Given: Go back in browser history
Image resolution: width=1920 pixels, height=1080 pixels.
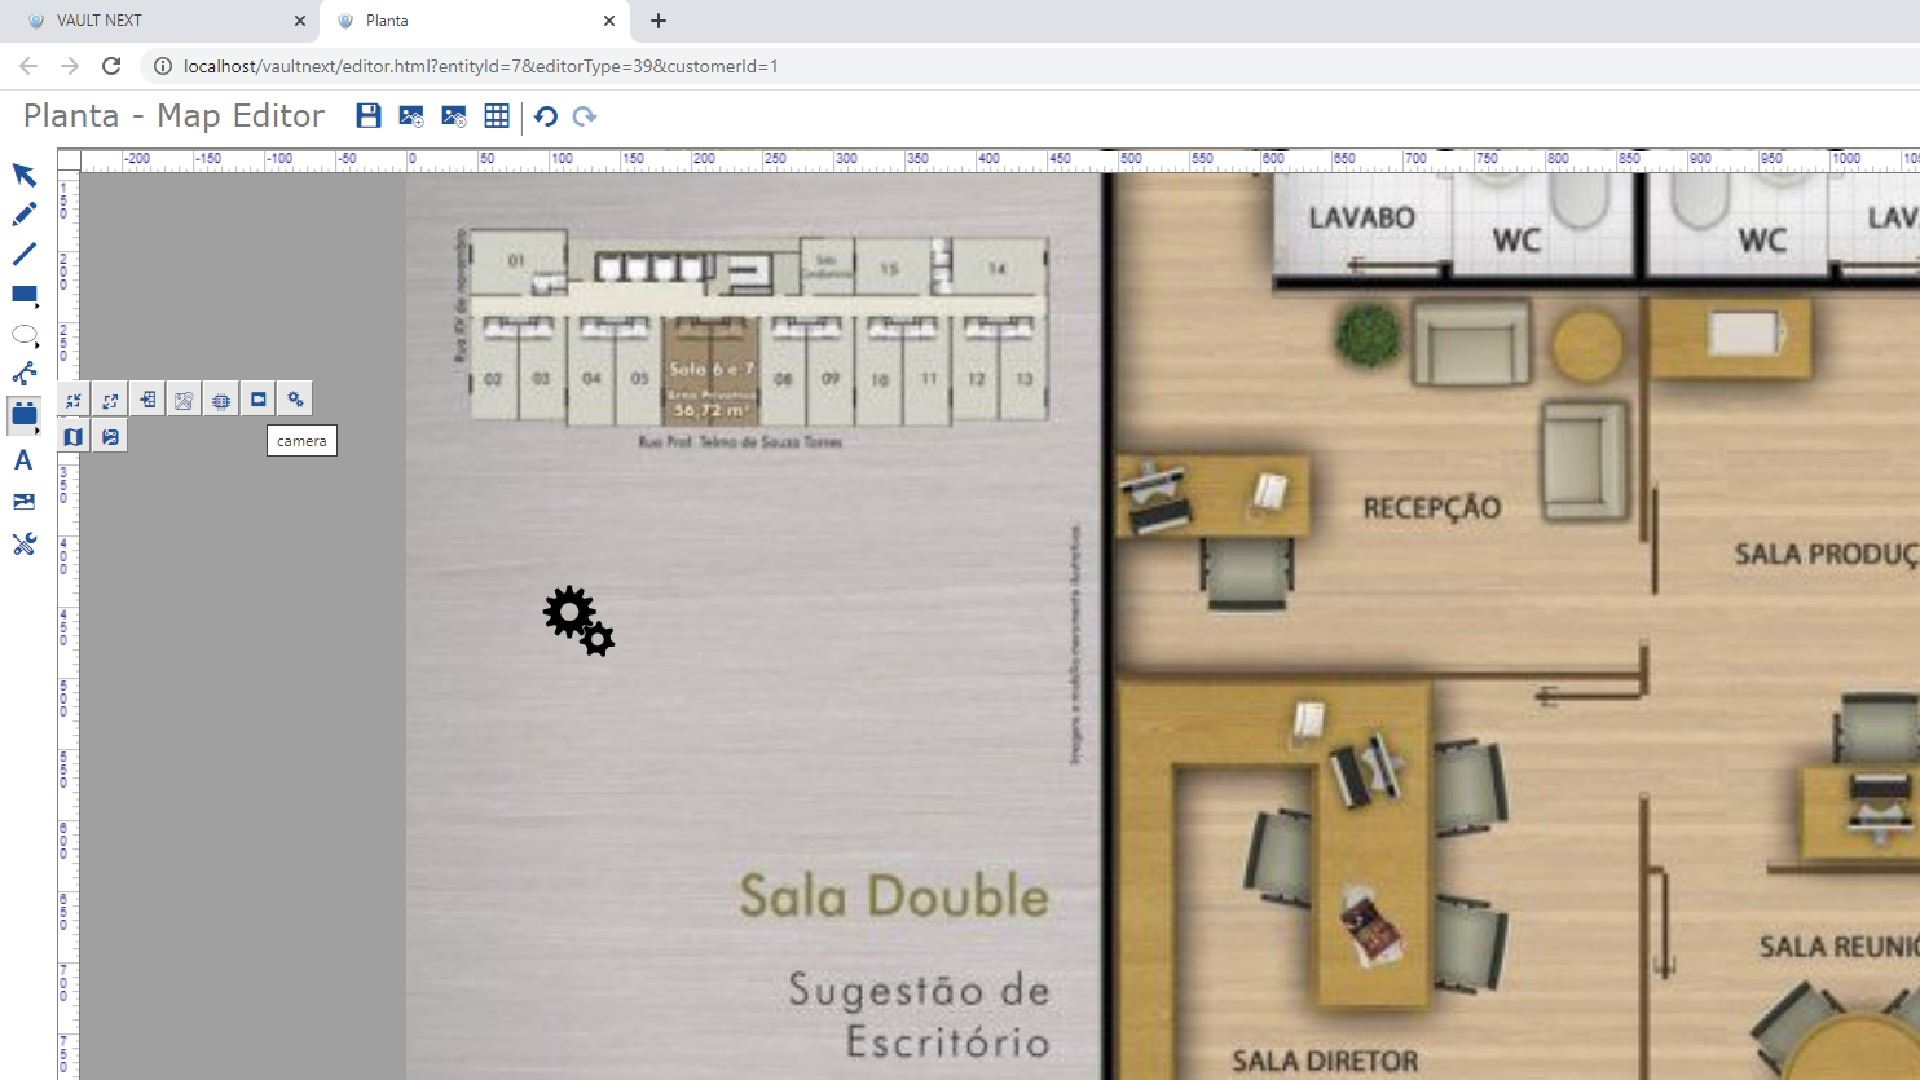Looking at the screenshot, I should coord(28,66).
